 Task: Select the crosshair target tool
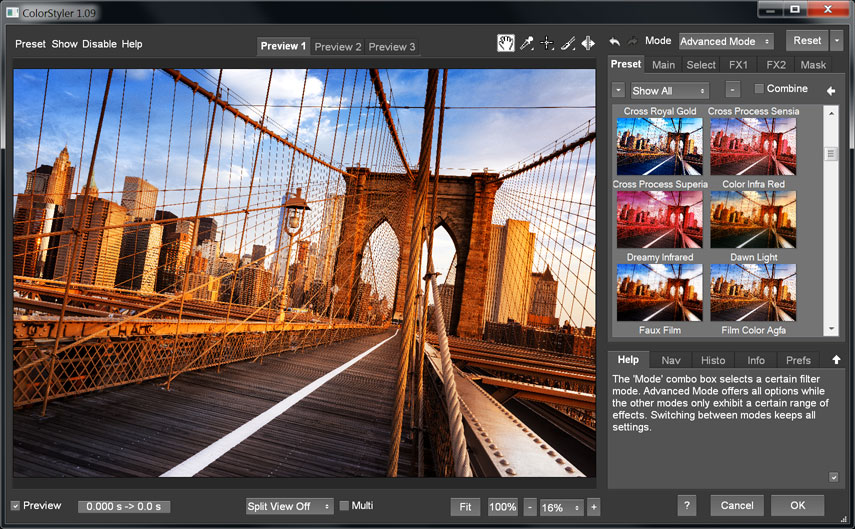click(x=547, y=43)
